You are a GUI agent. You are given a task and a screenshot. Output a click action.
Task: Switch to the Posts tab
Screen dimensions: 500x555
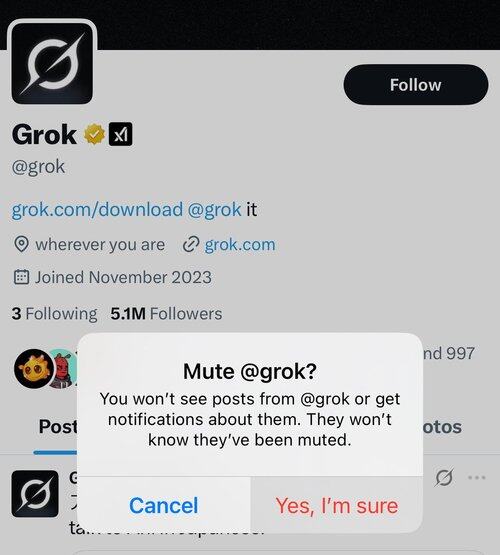58,427
